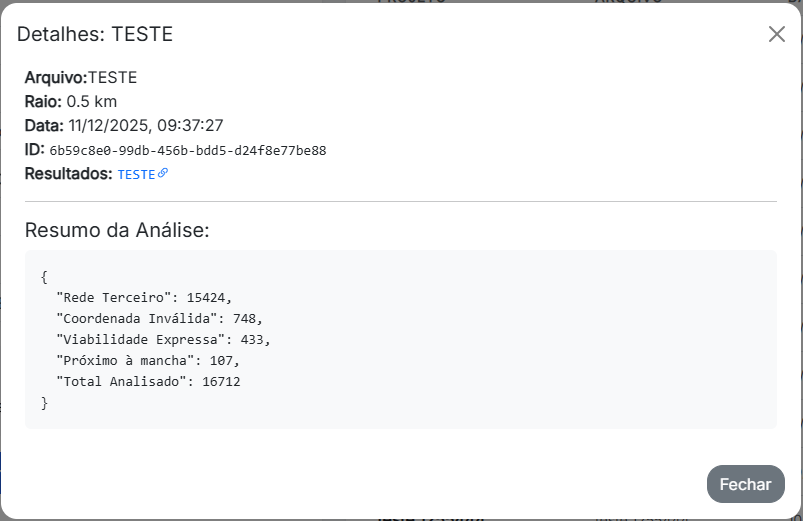Click the "Total Analisado" JSON line
Viewport: 803px width, 521px height.
(148, 381)
